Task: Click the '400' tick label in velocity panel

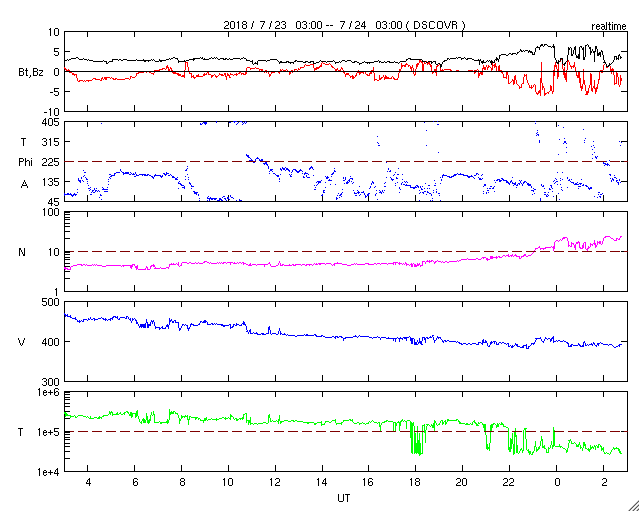Action: click(51, 342)
